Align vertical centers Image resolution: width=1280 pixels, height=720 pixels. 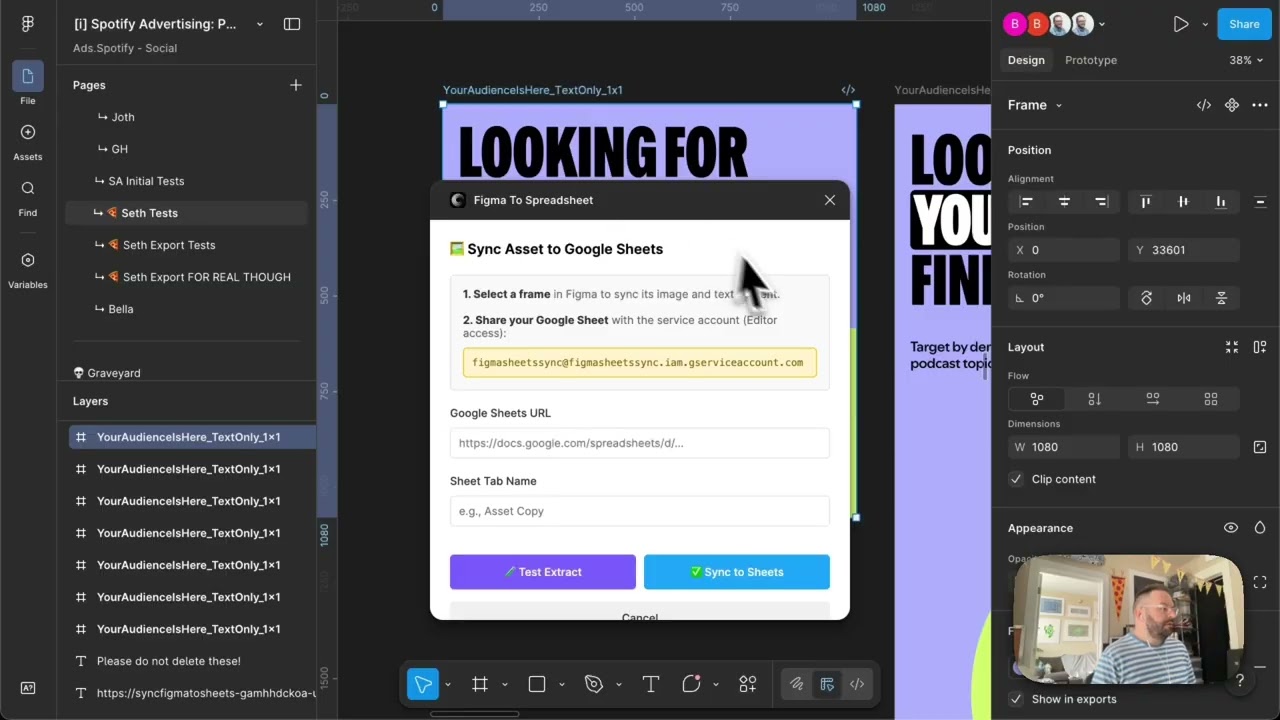(1184, 202)
